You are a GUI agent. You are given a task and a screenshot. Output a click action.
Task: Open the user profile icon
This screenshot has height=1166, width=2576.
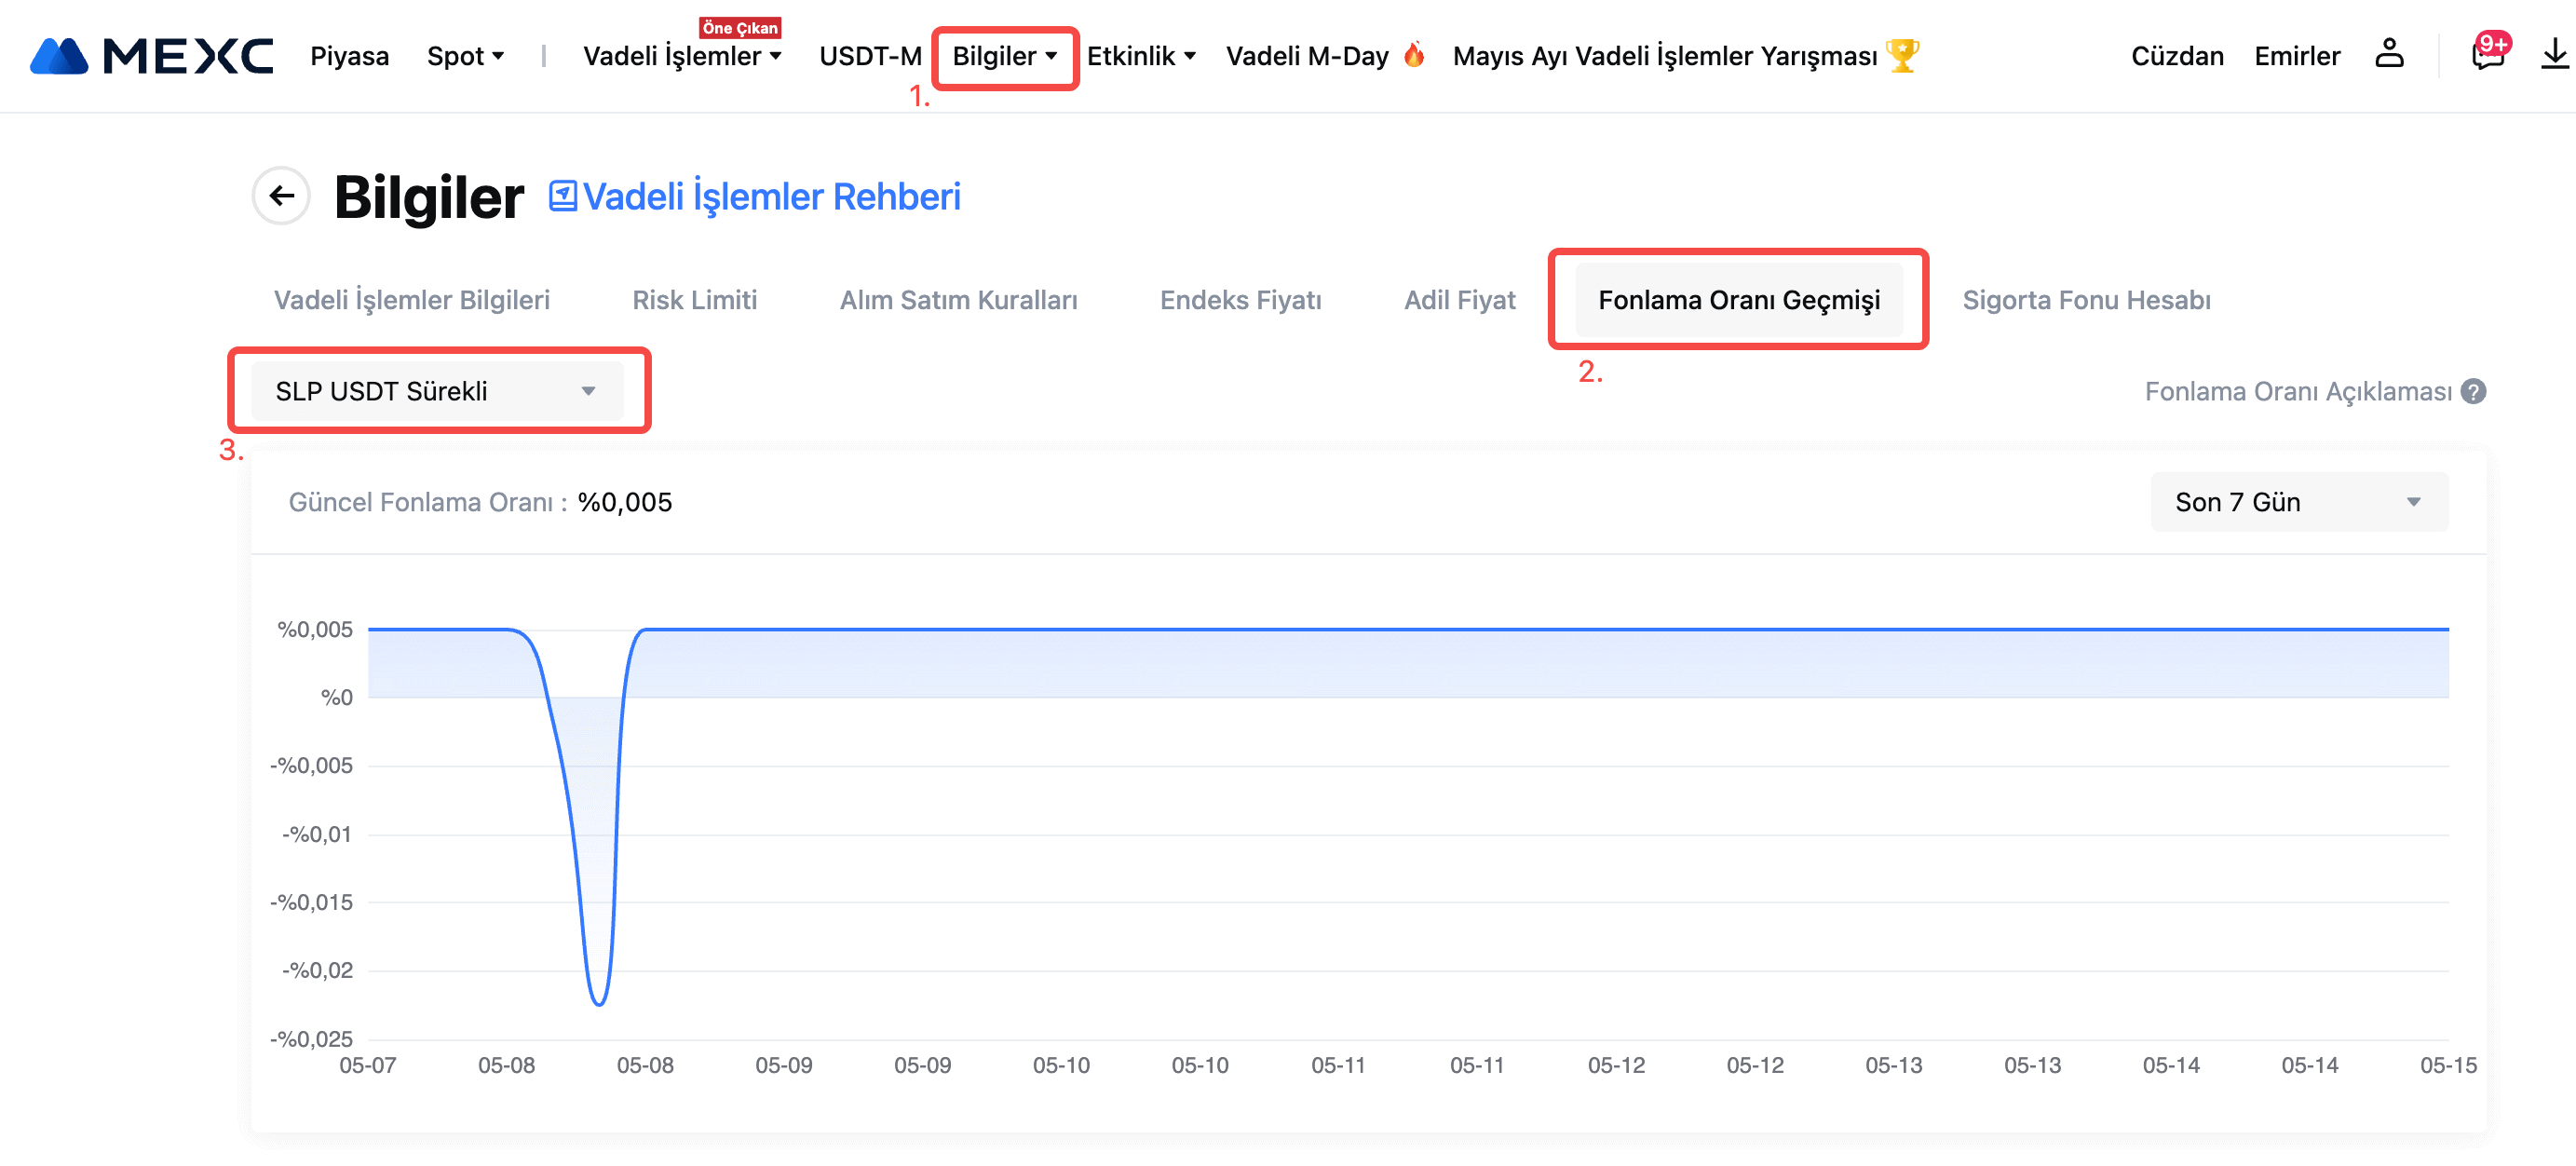[2388, 54]
